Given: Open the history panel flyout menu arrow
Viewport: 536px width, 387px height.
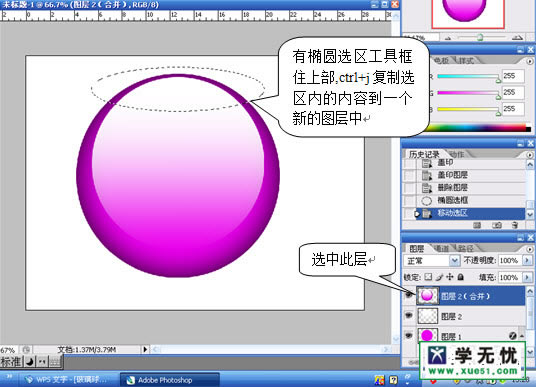Looking at the screenshot, I should [x=530, y=155].
